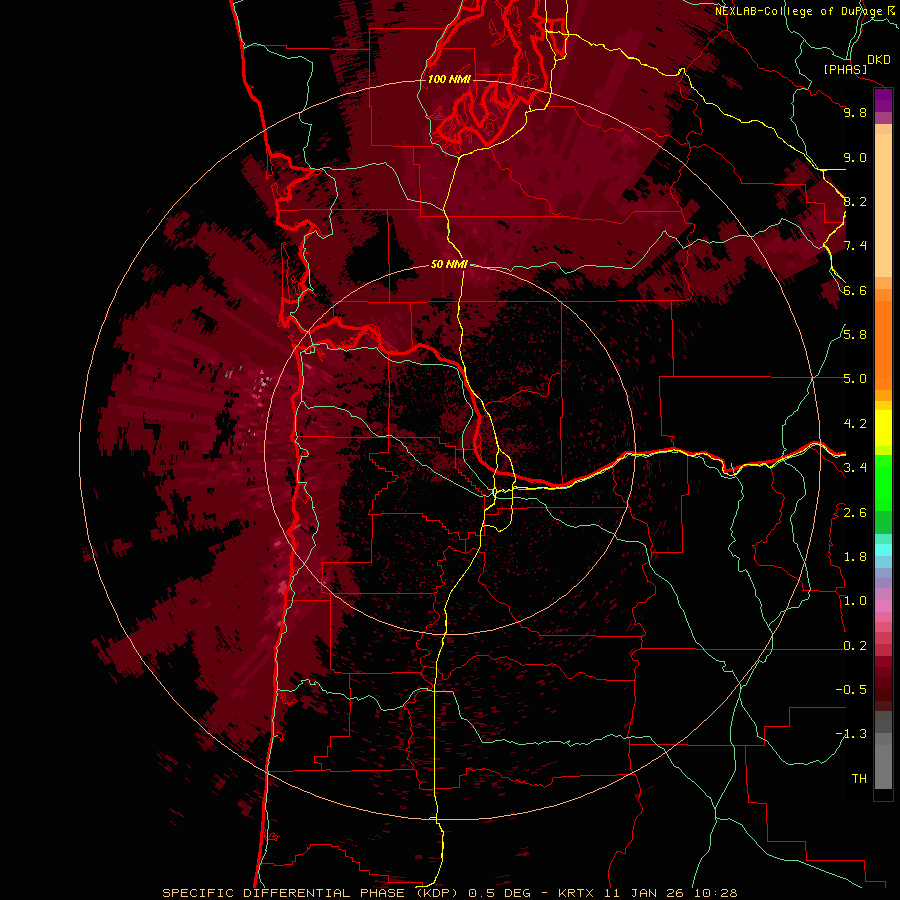
Task: Click the 3.4 value on the scale
Action: coord(855,468)
